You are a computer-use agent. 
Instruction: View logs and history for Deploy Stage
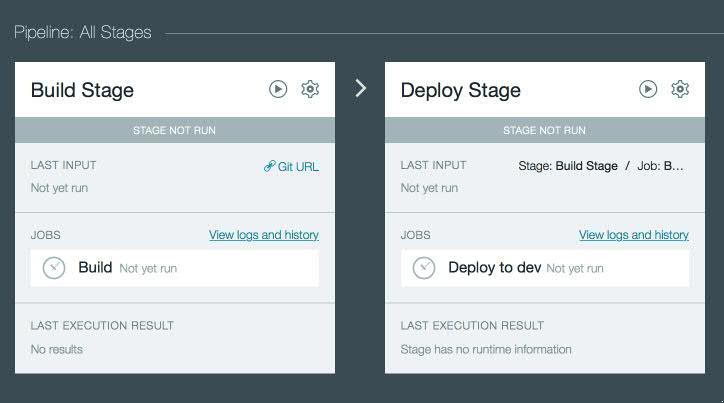tap(633, 235)
